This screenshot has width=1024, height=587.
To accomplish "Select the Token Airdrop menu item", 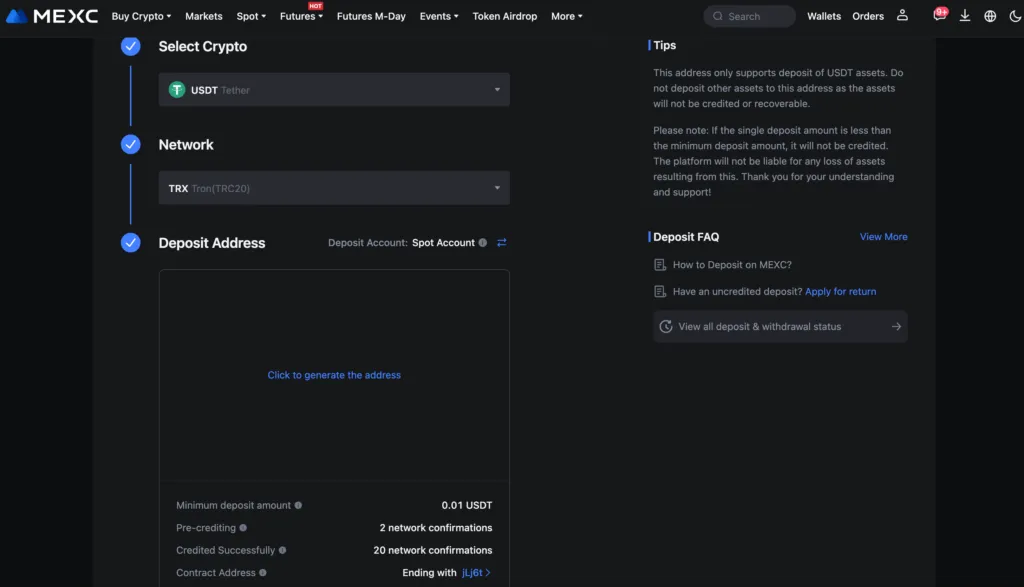I will tap(505, 16).
